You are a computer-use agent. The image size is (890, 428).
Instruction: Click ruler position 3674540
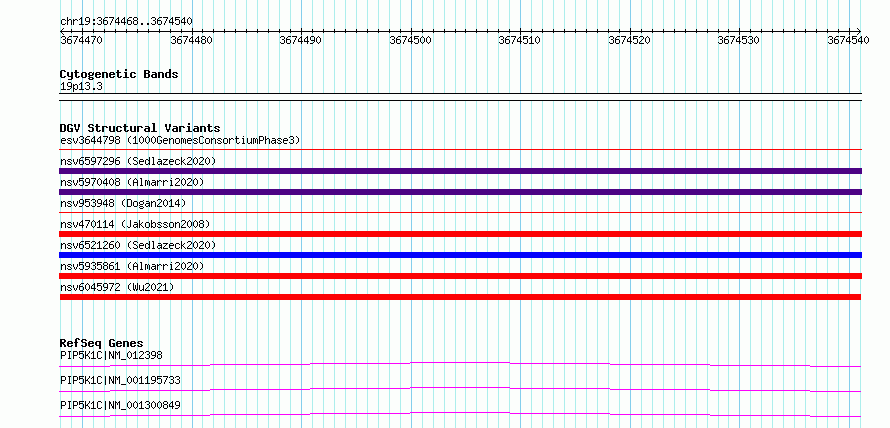(849, 40)
